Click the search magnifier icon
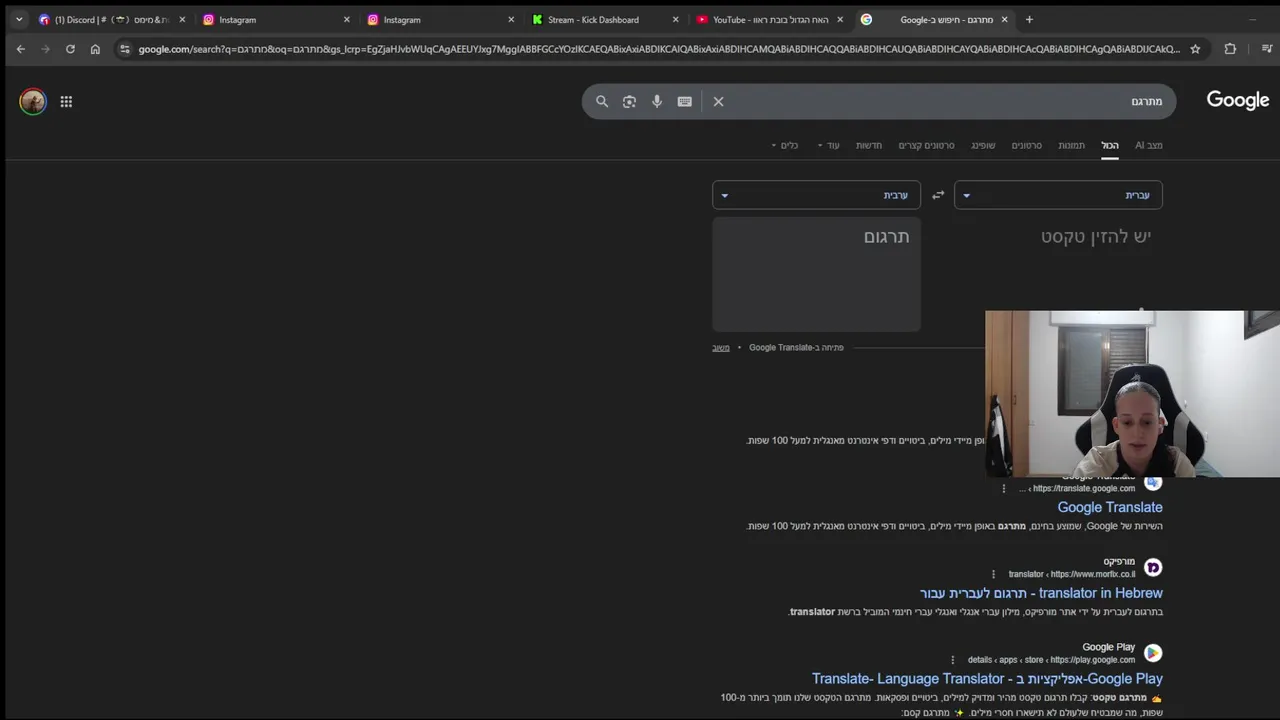This screenshot has width=1280, height=720. (602, 101)
